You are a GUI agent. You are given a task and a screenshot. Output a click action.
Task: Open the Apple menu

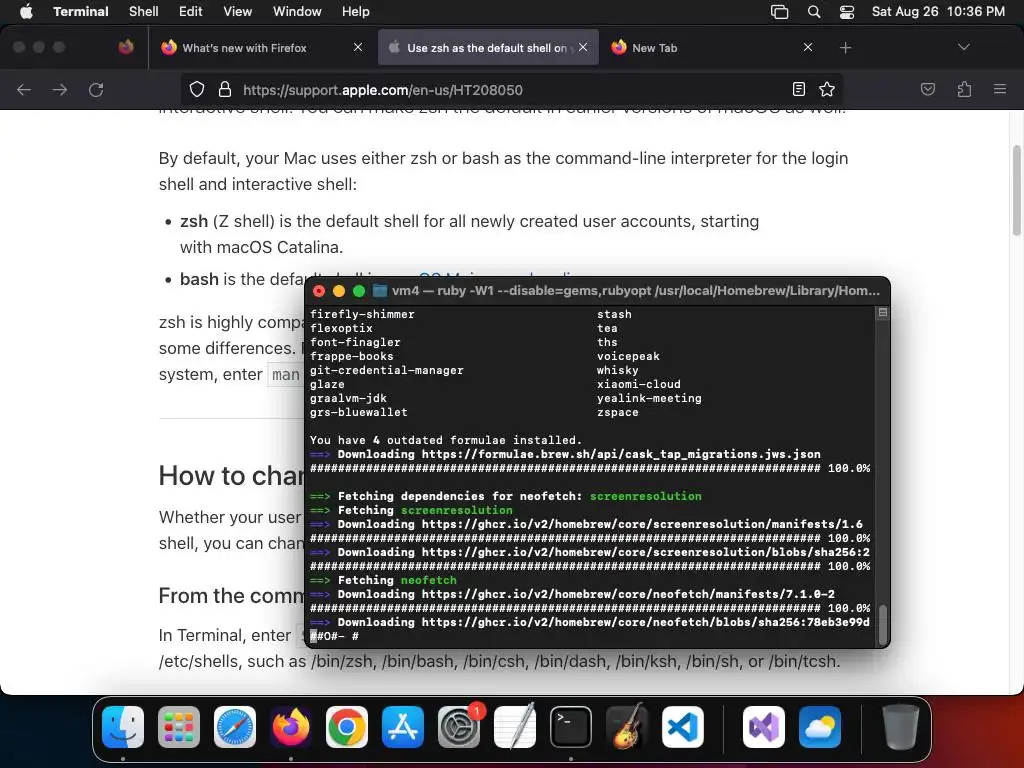coord(26,12)
